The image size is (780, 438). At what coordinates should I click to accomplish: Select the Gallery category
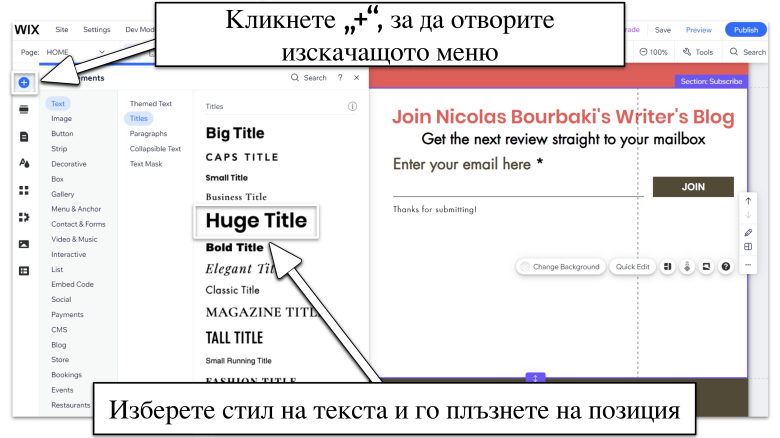63,194
